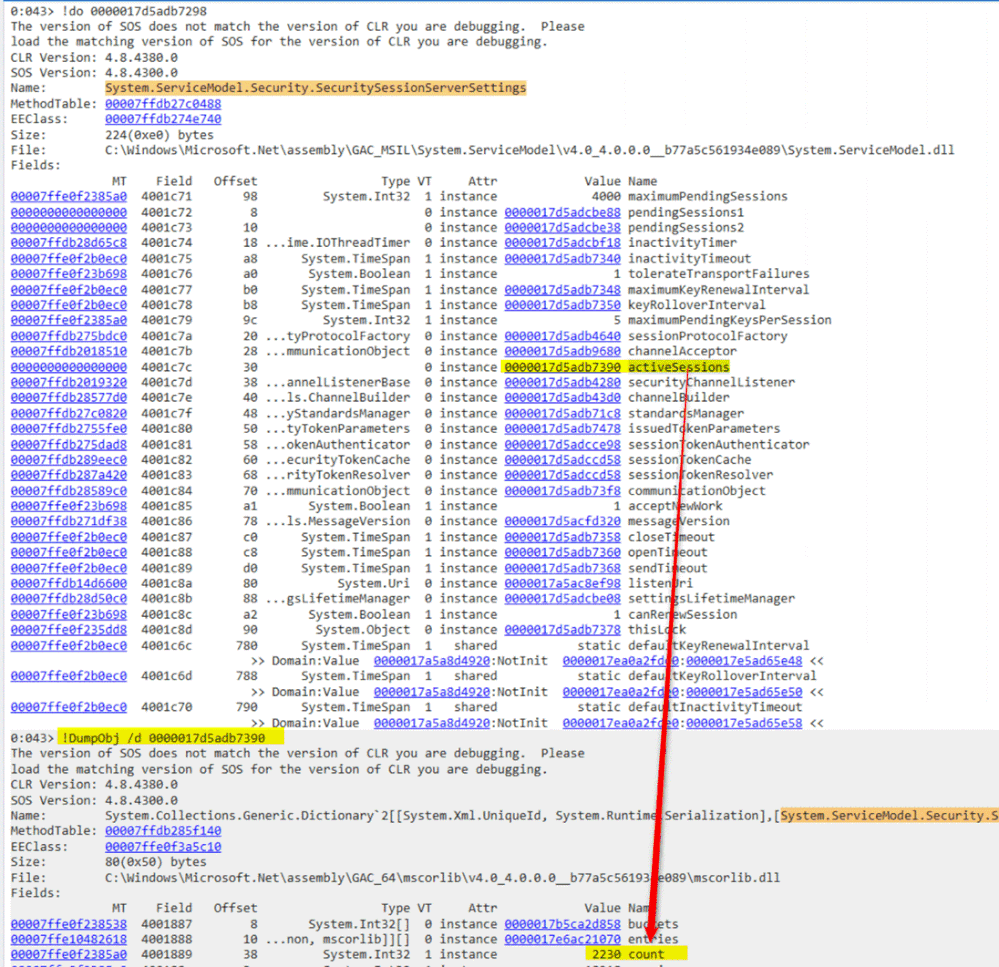Click highlighted SecuritySessionServerSettings class name

(315, 88)
